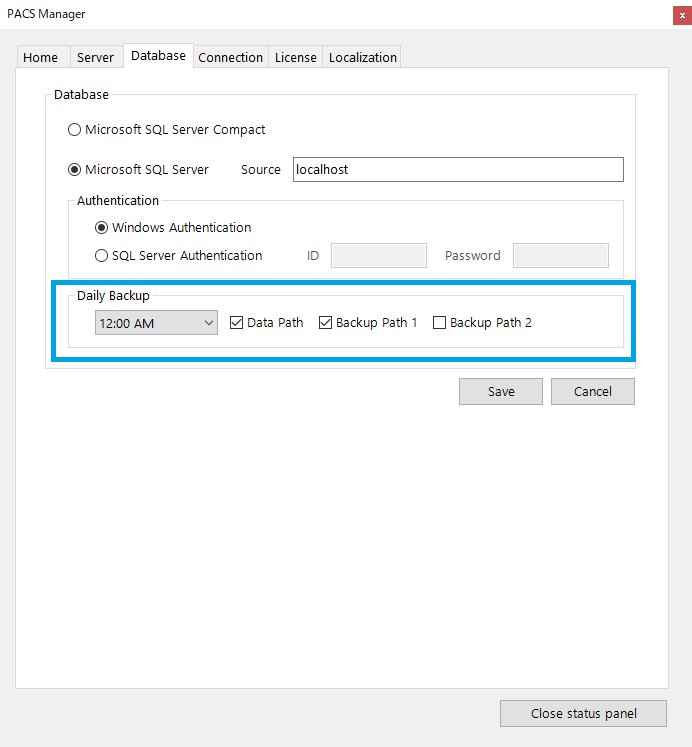Open the Server tab
The image size is (692, 747).
96,57
